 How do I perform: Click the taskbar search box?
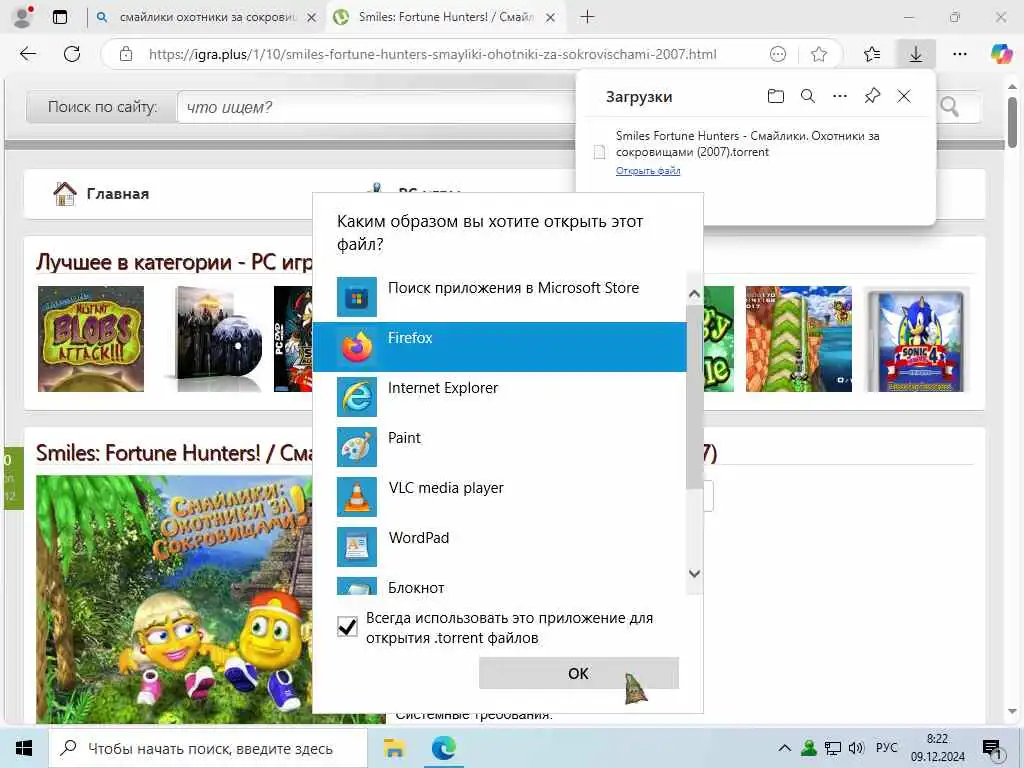tap(208, 748)
